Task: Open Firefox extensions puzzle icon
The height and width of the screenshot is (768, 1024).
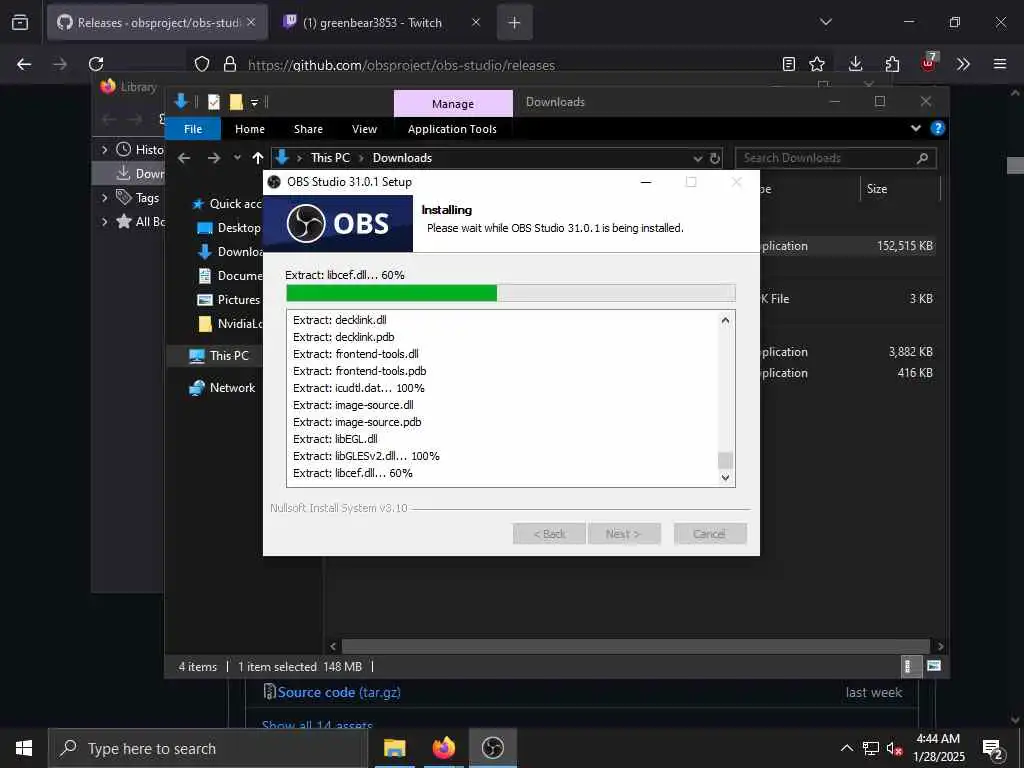Action: pos(892,64)
